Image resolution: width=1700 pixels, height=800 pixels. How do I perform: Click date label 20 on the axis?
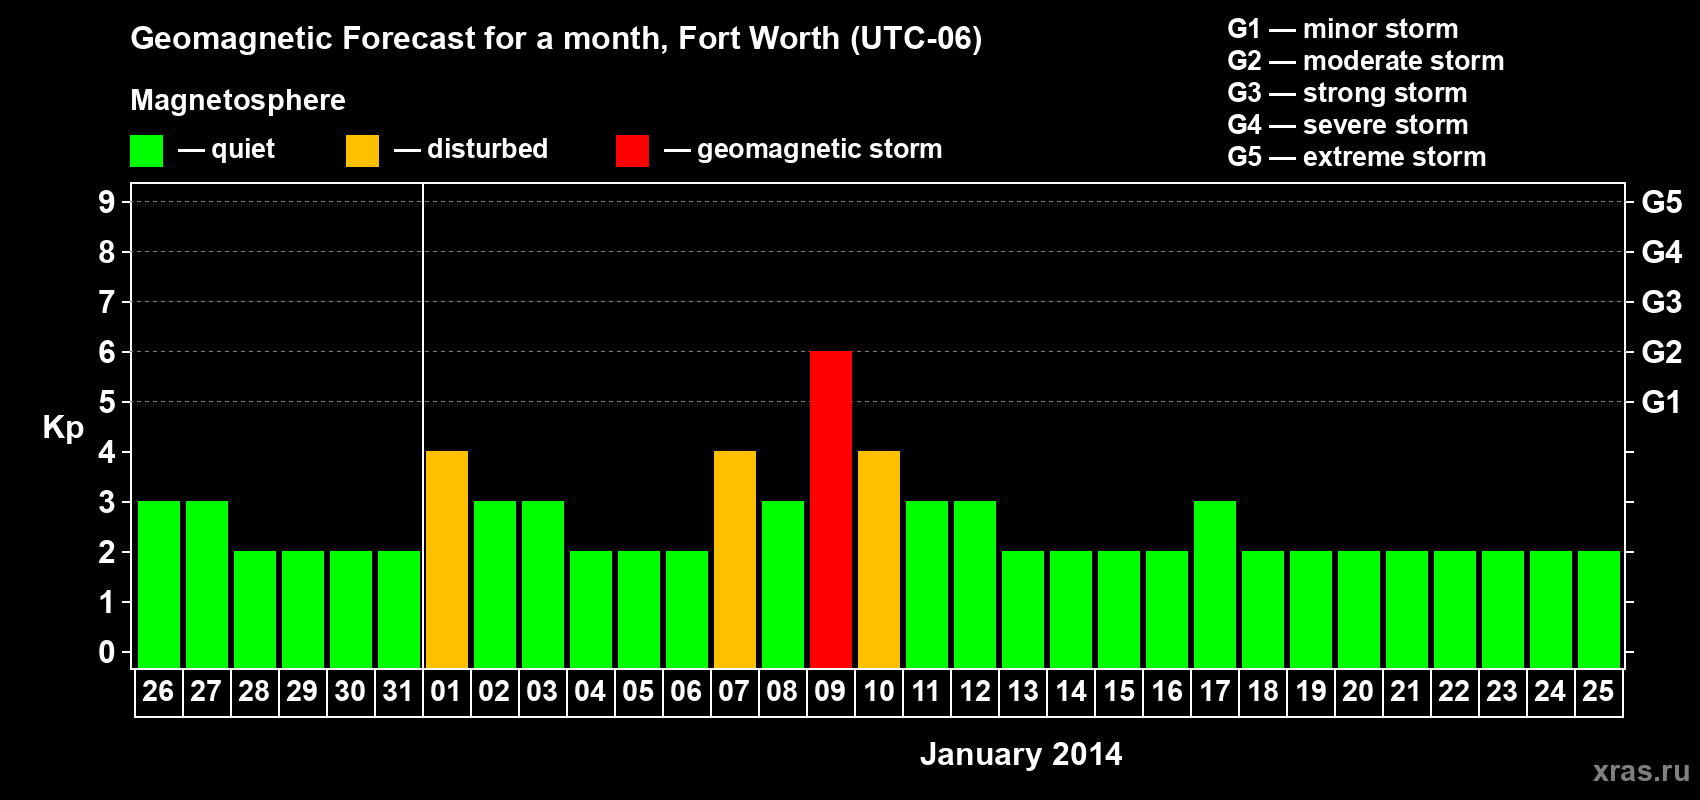tap(1358, 691)
